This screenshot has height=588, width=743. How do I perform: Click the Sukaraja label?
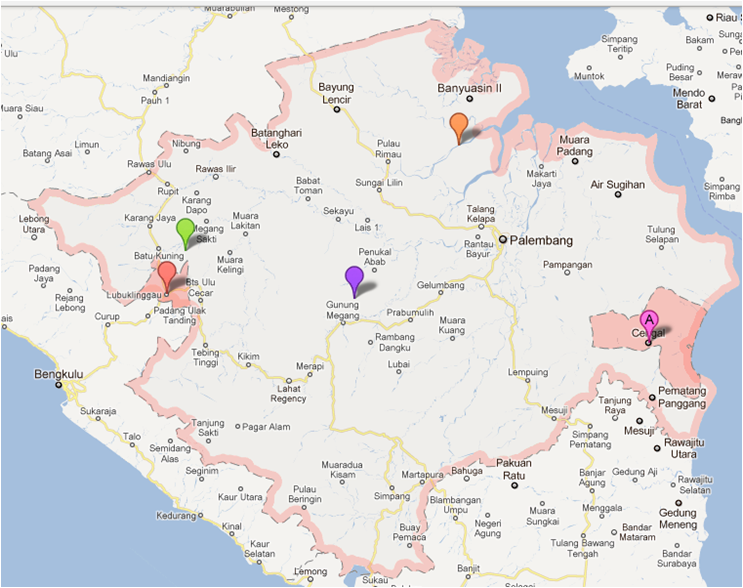98,411
